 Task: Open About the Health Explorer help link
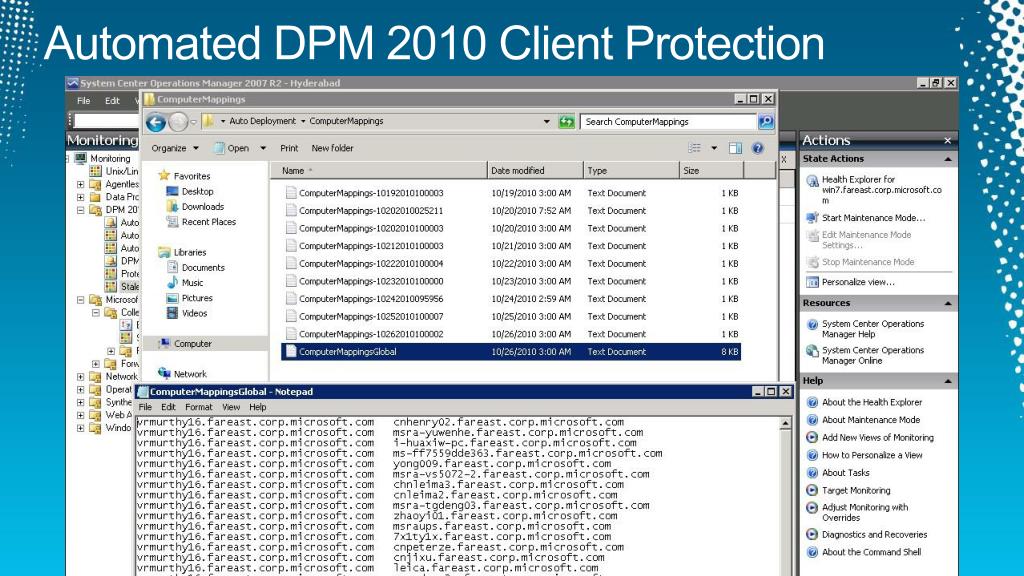(872, 402)
